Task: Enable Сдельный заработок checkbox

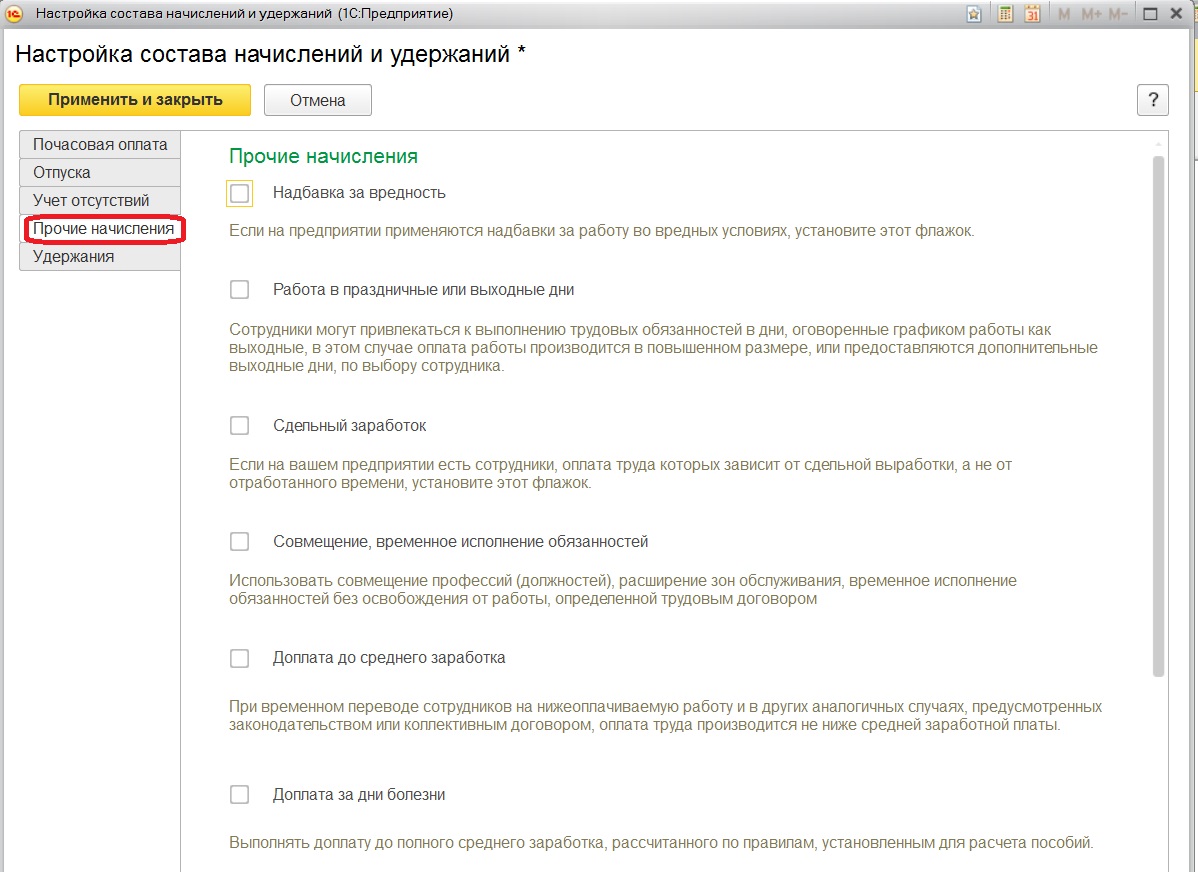Action: coord(240,426)
